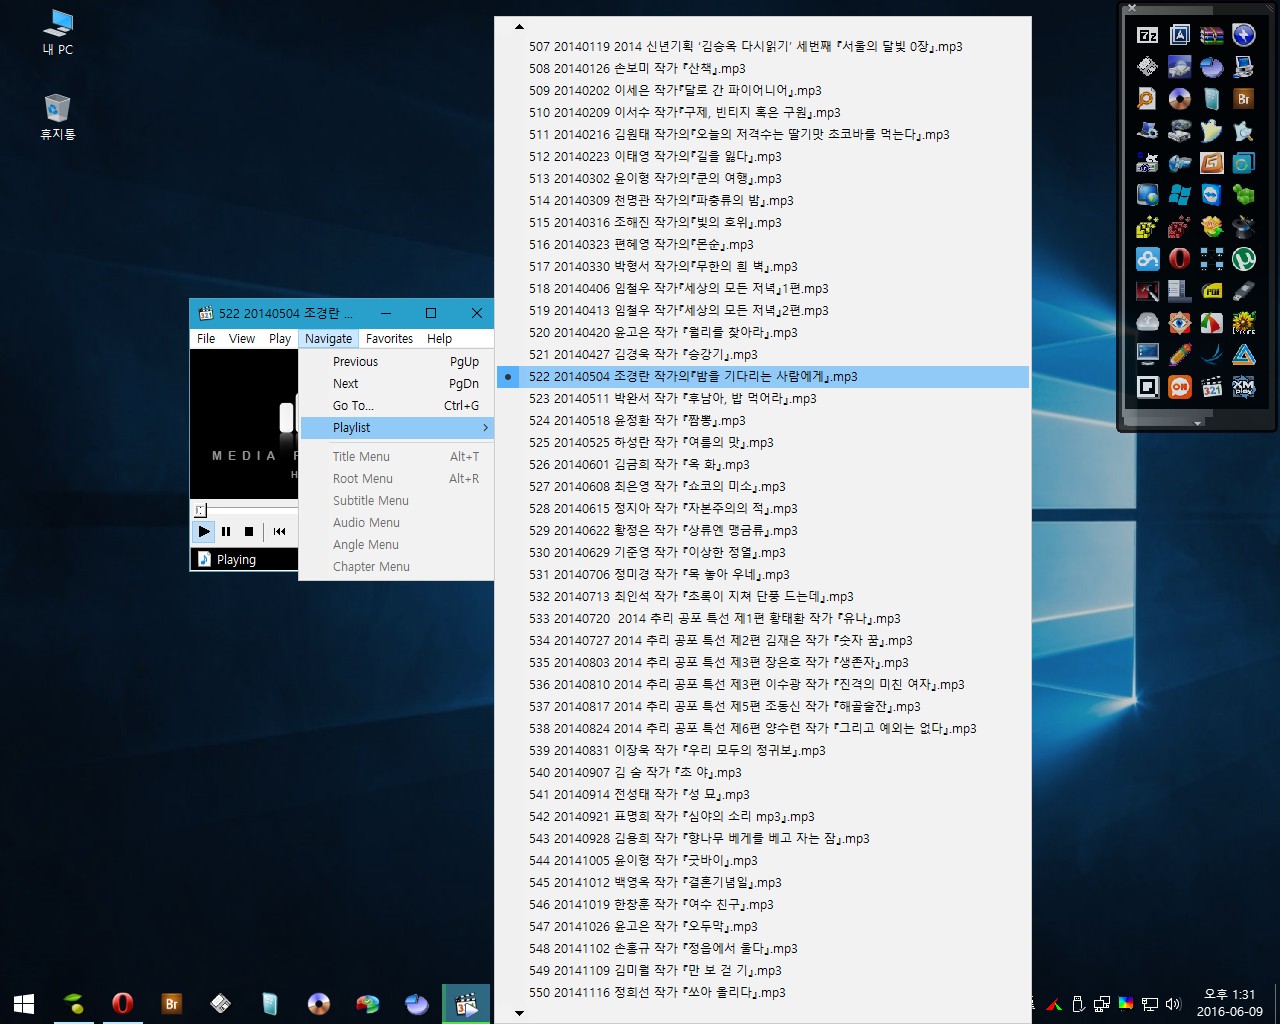Play track 533 황태환 '유나'
The width and height of the screenshot is (1280, 1024).
click(x=763, y=618)
